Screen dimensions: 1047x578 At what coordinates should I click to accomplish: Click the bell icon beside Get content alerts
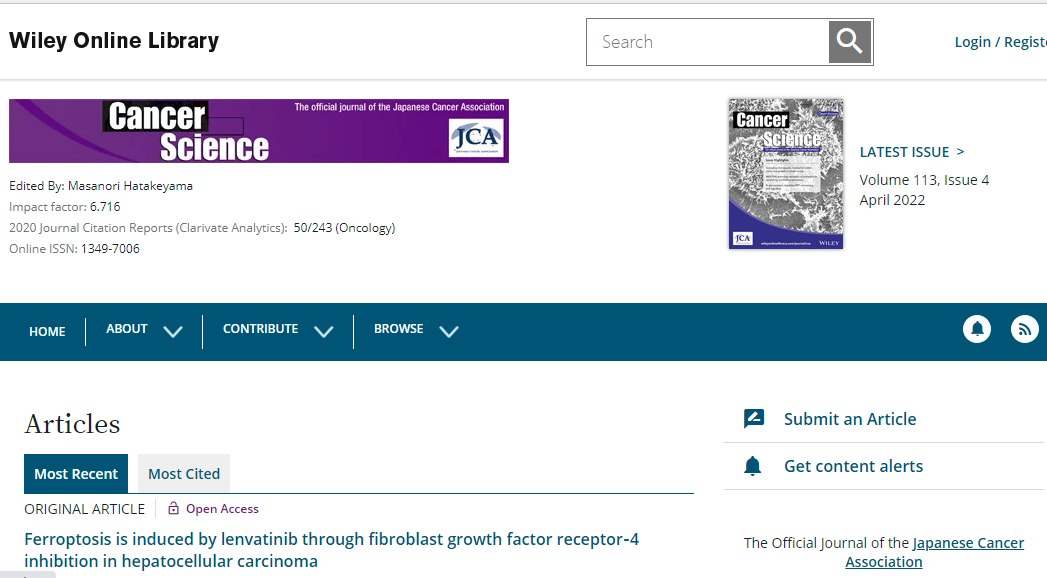(753, 466)
